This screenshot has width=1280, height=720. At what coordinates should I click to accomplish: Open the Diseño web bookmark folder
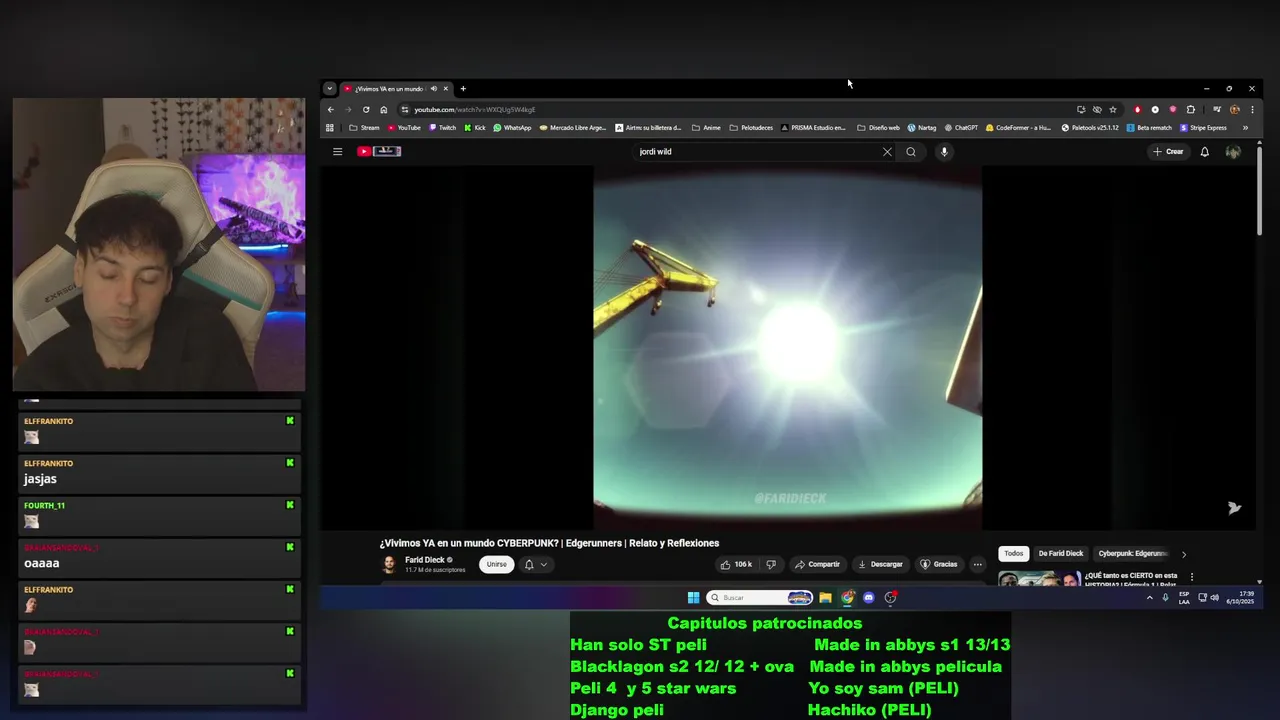(878, 128)
